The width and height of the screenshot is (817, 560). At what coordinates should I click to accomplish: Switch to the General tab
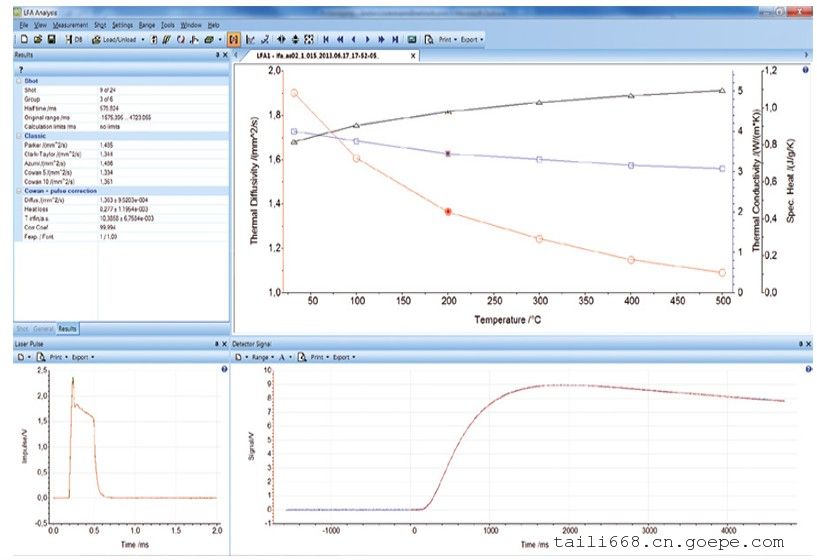pyautogui.click(x=43, y=328)
